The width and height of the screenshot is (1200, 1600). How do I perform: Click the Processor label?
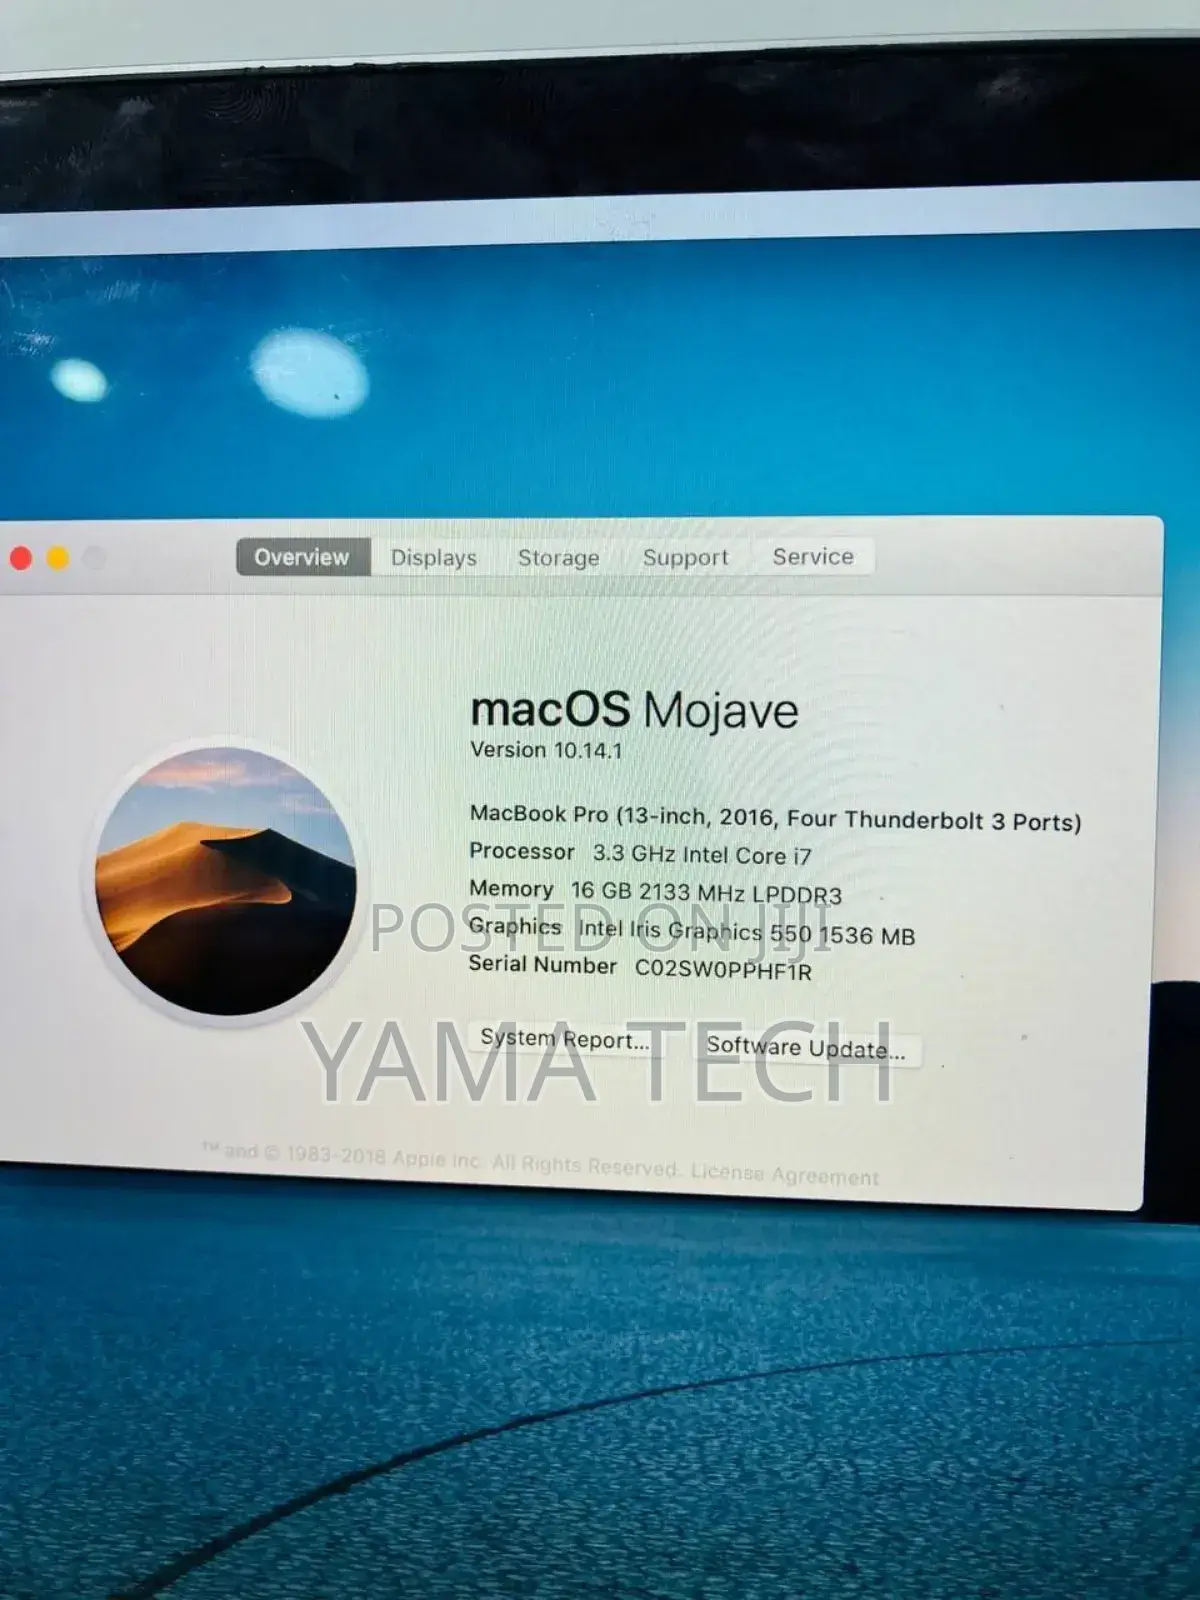[522, 851]
